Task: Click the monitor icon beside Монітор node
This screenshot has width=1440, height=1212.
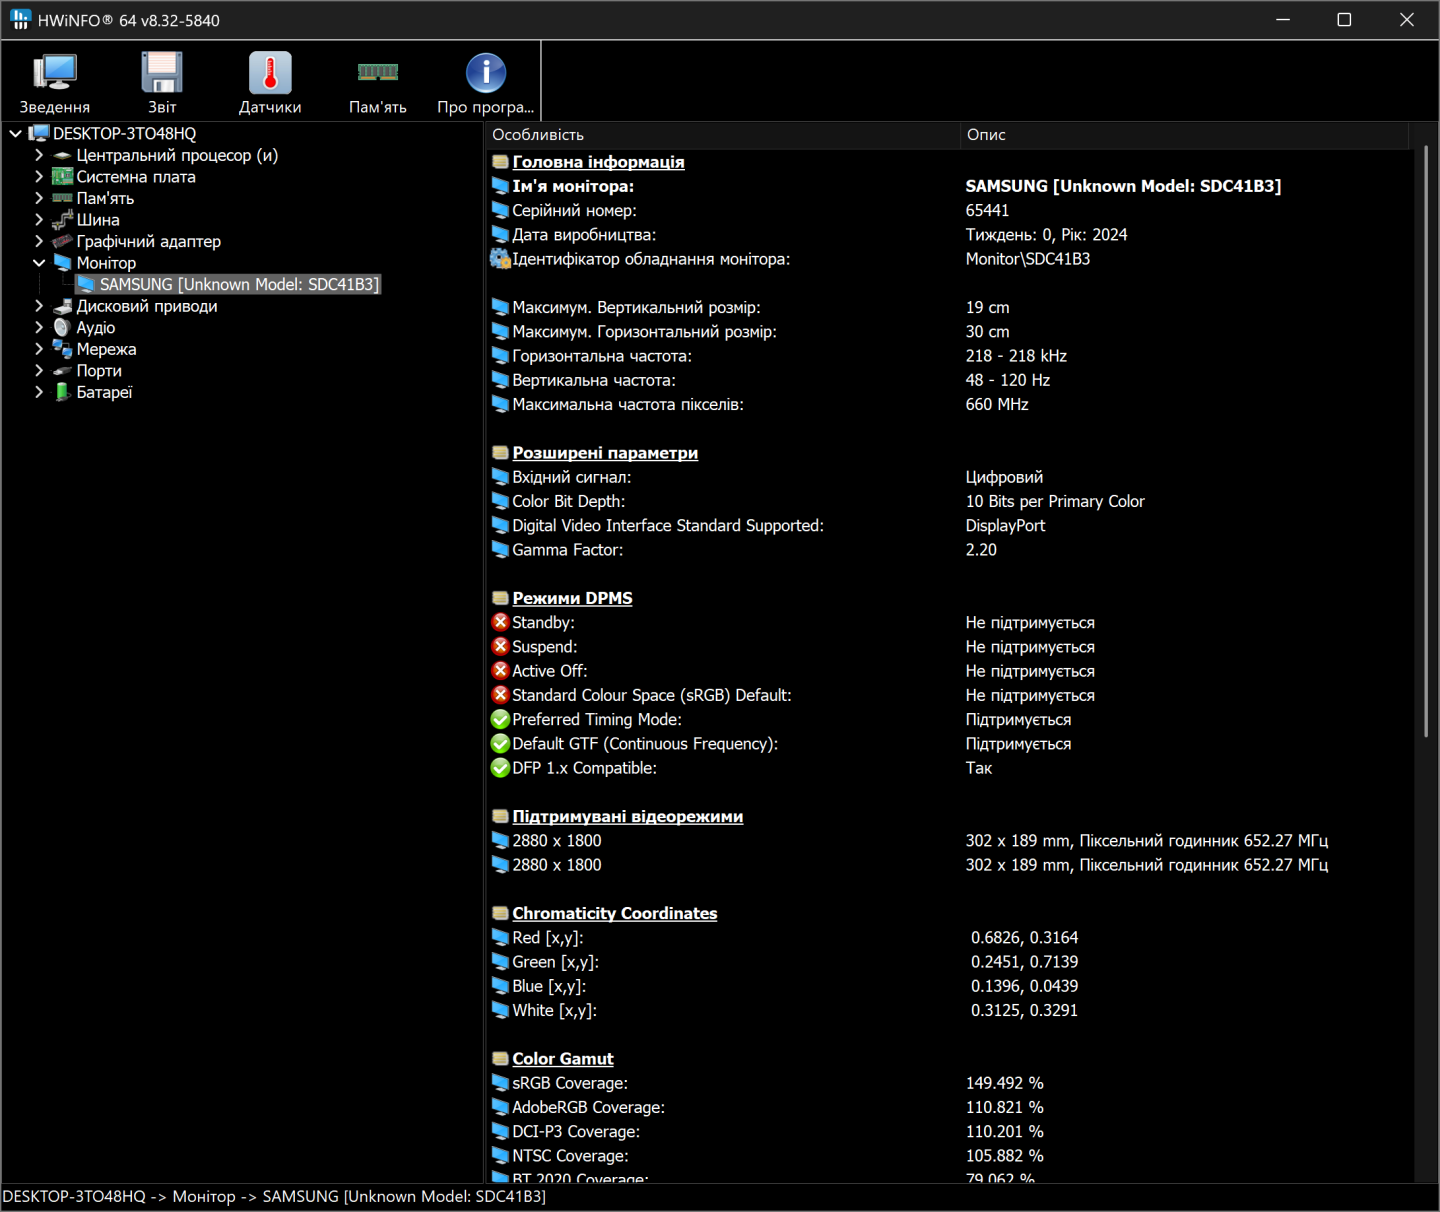Action: coord(62,263)
